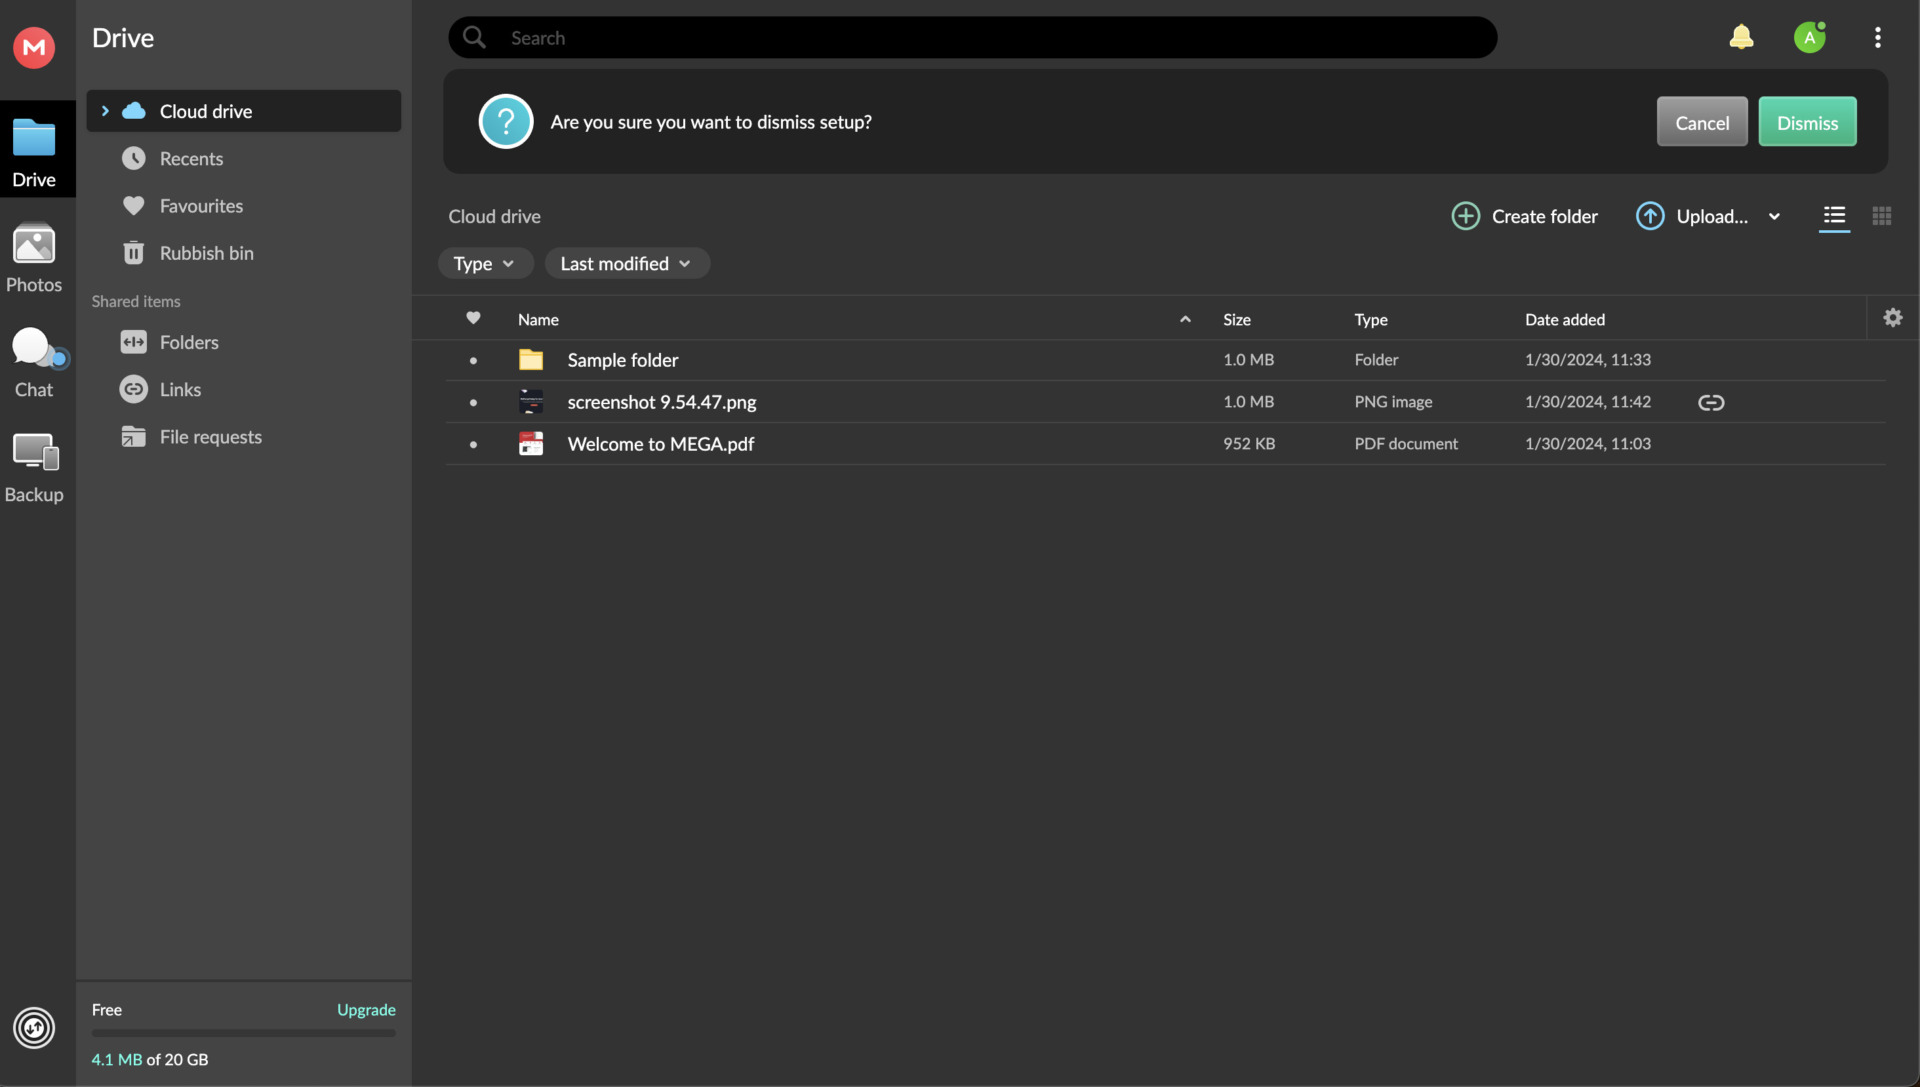Open the Type filter dropdown

pyautogui.click(x=485, y=263)
